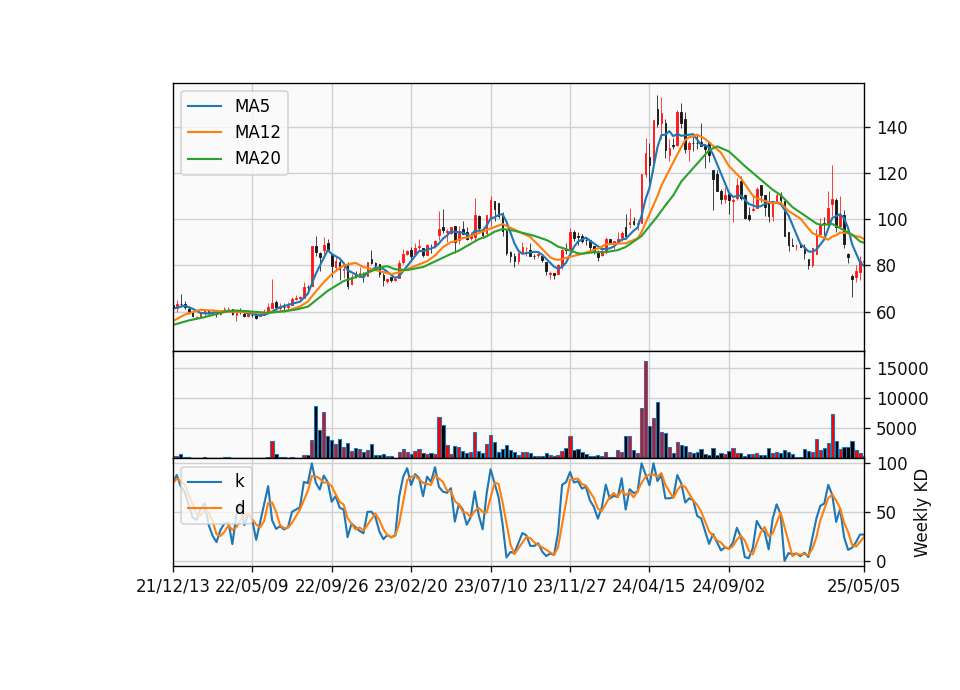Image resolution: width=960 pixels, height=690 pixels.
Task: Click the 23/02/20 date label
Action: tap(411, 586)
